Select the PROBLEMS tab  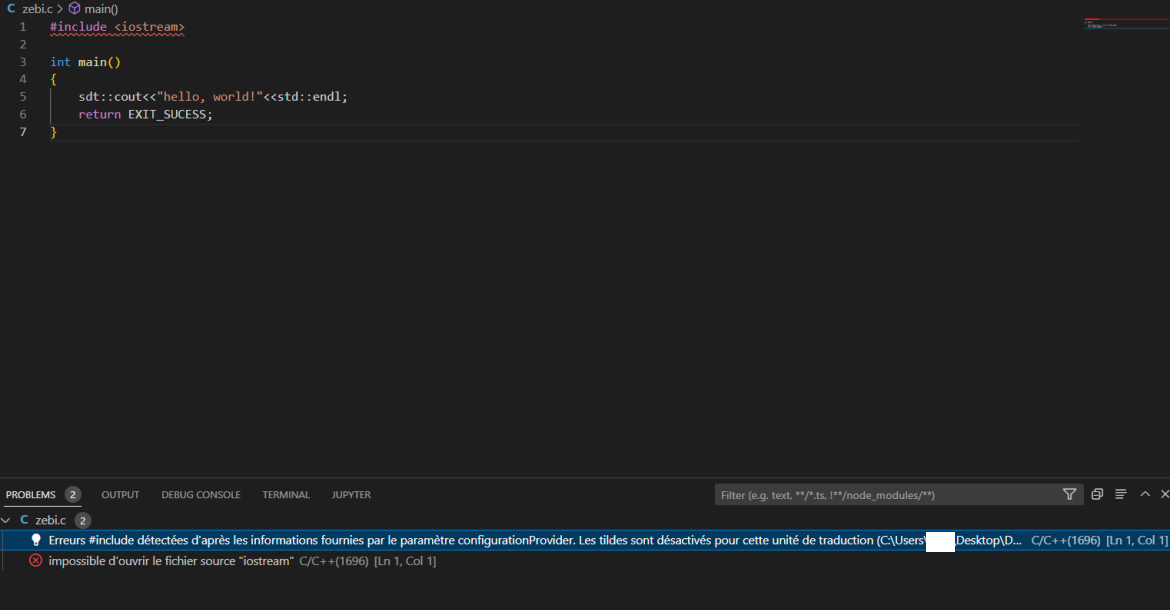click(x=31, y=495)
